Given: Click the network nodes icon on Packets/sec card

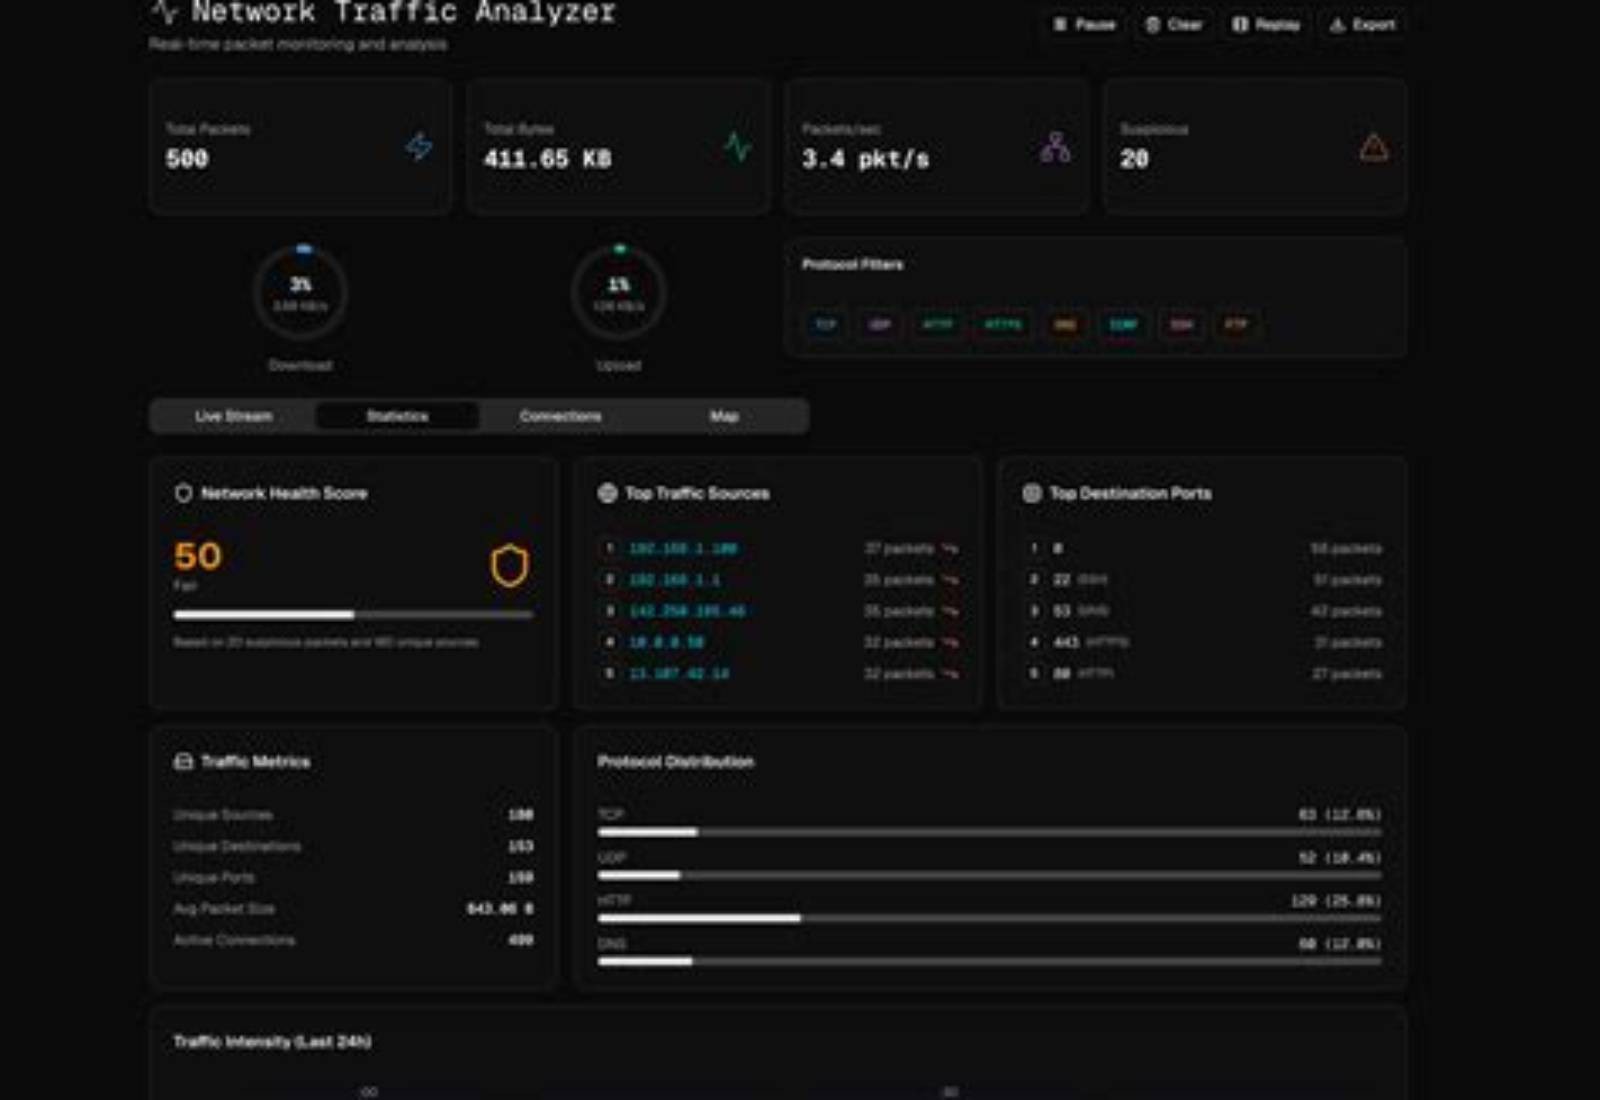Looking at the screenshot, I should coord(1055,147).
